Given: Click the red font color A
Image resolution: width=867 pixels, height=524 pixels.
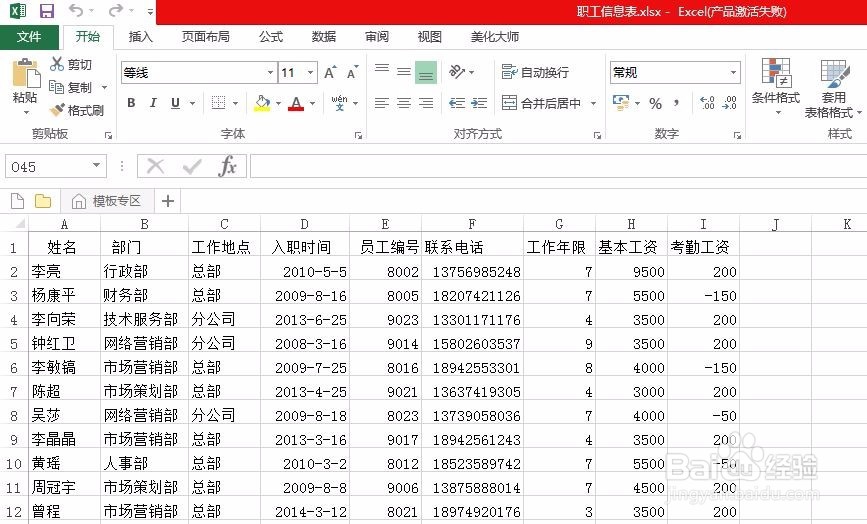Looking at the screenshot, I should [296, 103].
